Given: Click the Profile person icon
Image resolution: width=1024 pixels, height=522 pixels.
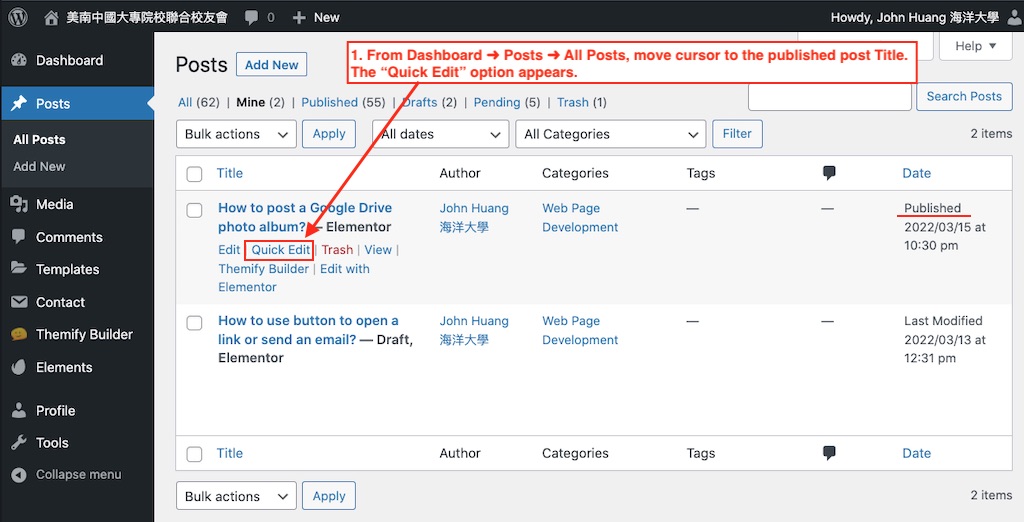Looking at the screenshot, I should [x=19, y=410].
